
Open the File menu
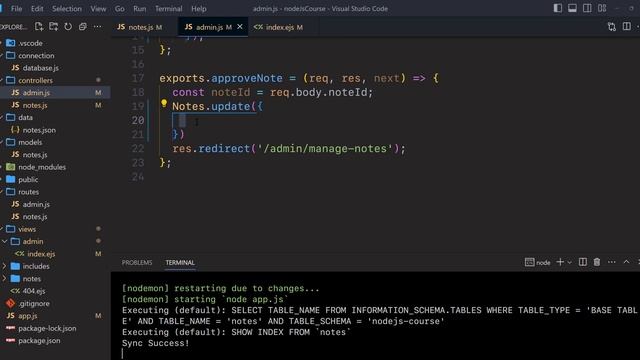17,9
